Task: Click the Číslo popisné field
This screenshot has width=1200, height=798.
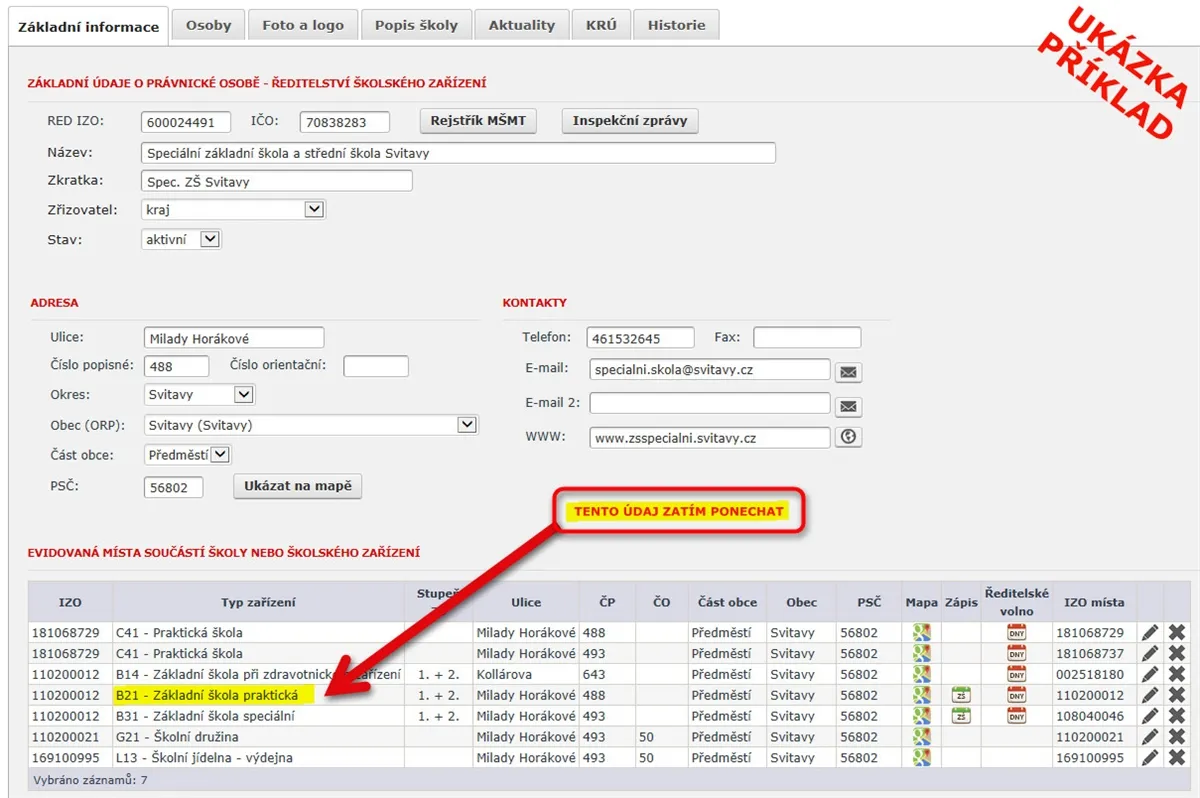Action: [177, 366]
